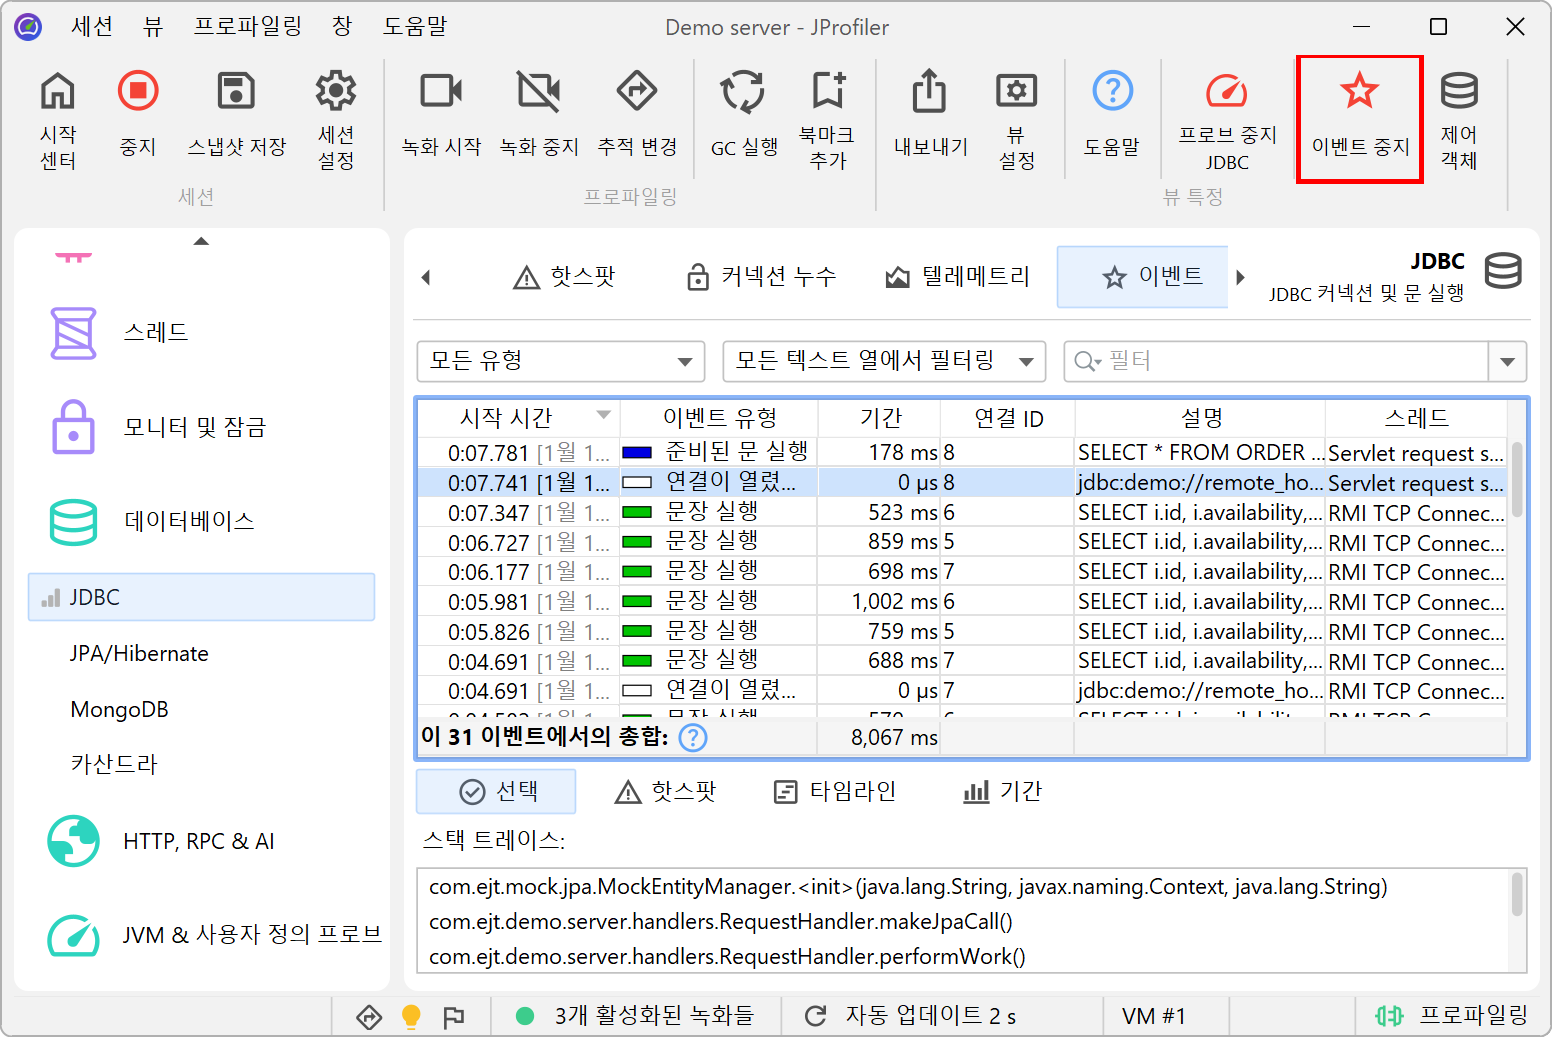The image size is (1552, 1037).
Task: Click the blue 준비된 문 실행 color swatch
Action: click(637, 453)
